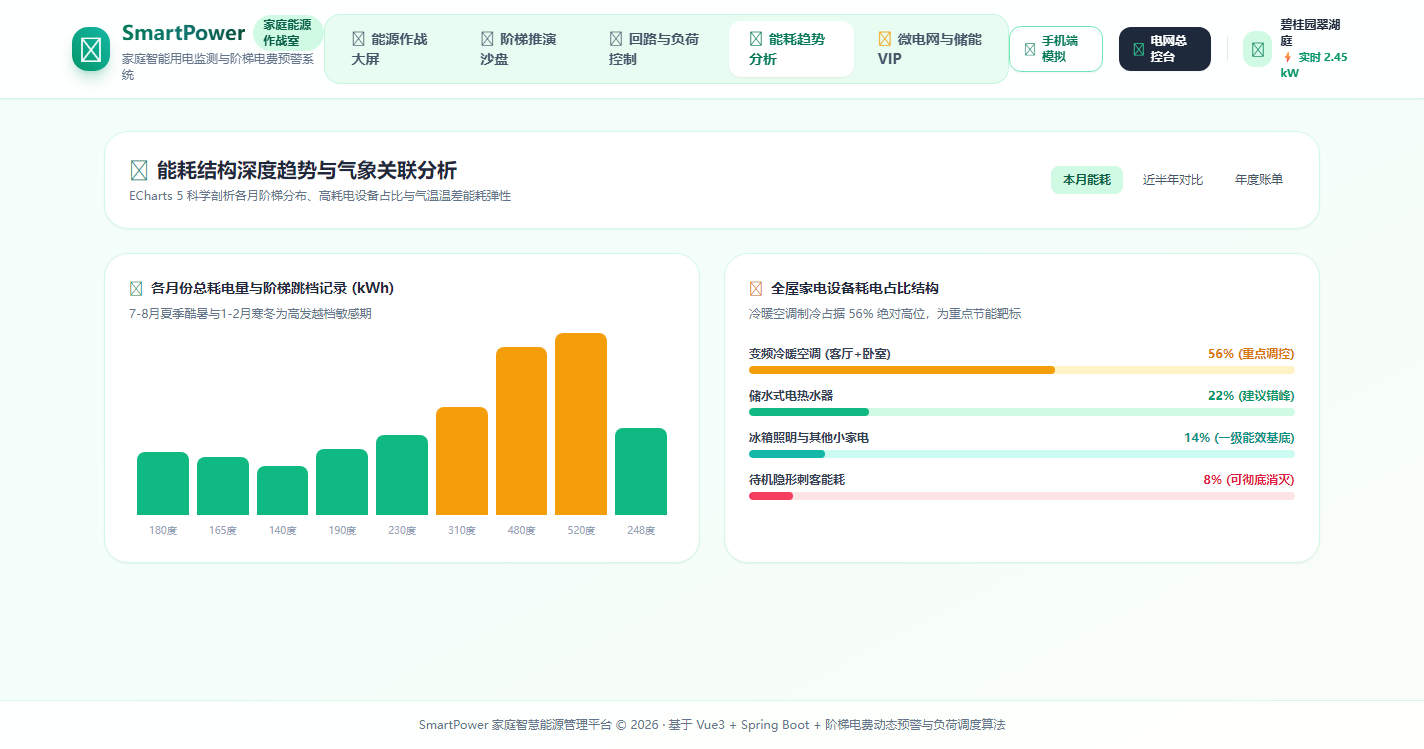
Task: Click the icon before 各月份总耗电量与阶梯跳档记录 title
Action: click(x=136, y=289)
